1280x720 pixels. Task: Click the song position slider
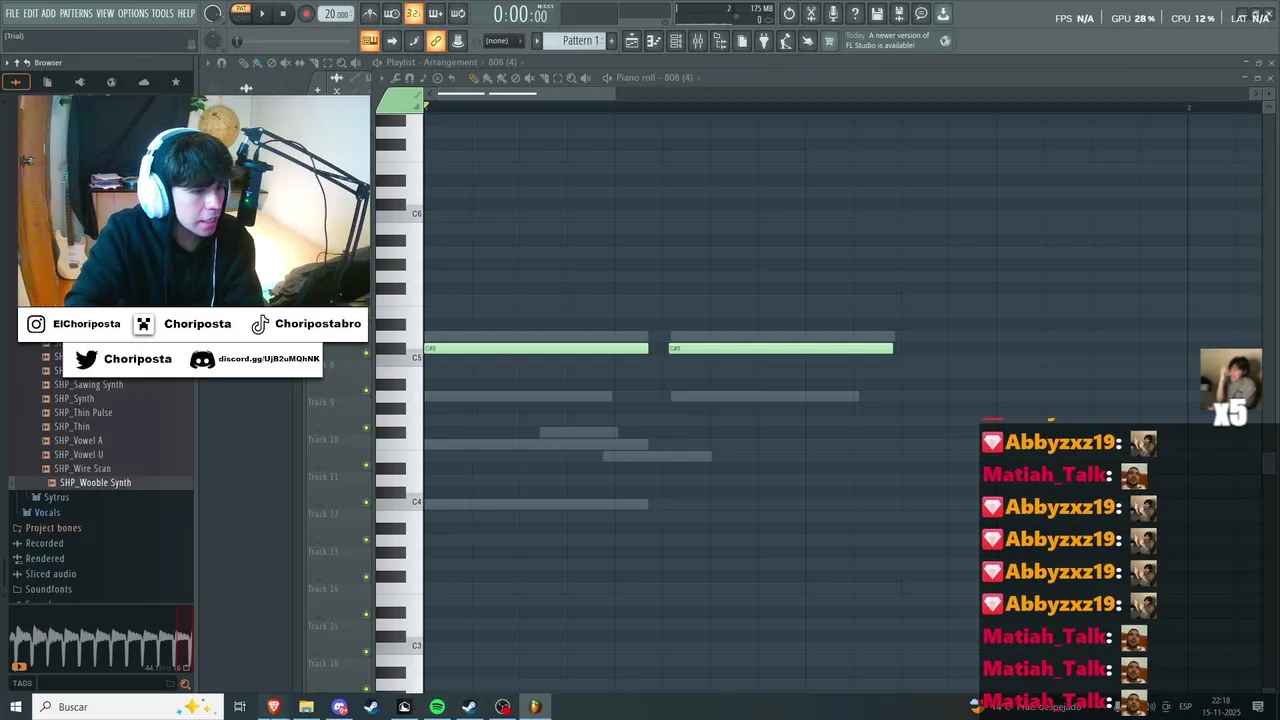[x=295, y=41]
